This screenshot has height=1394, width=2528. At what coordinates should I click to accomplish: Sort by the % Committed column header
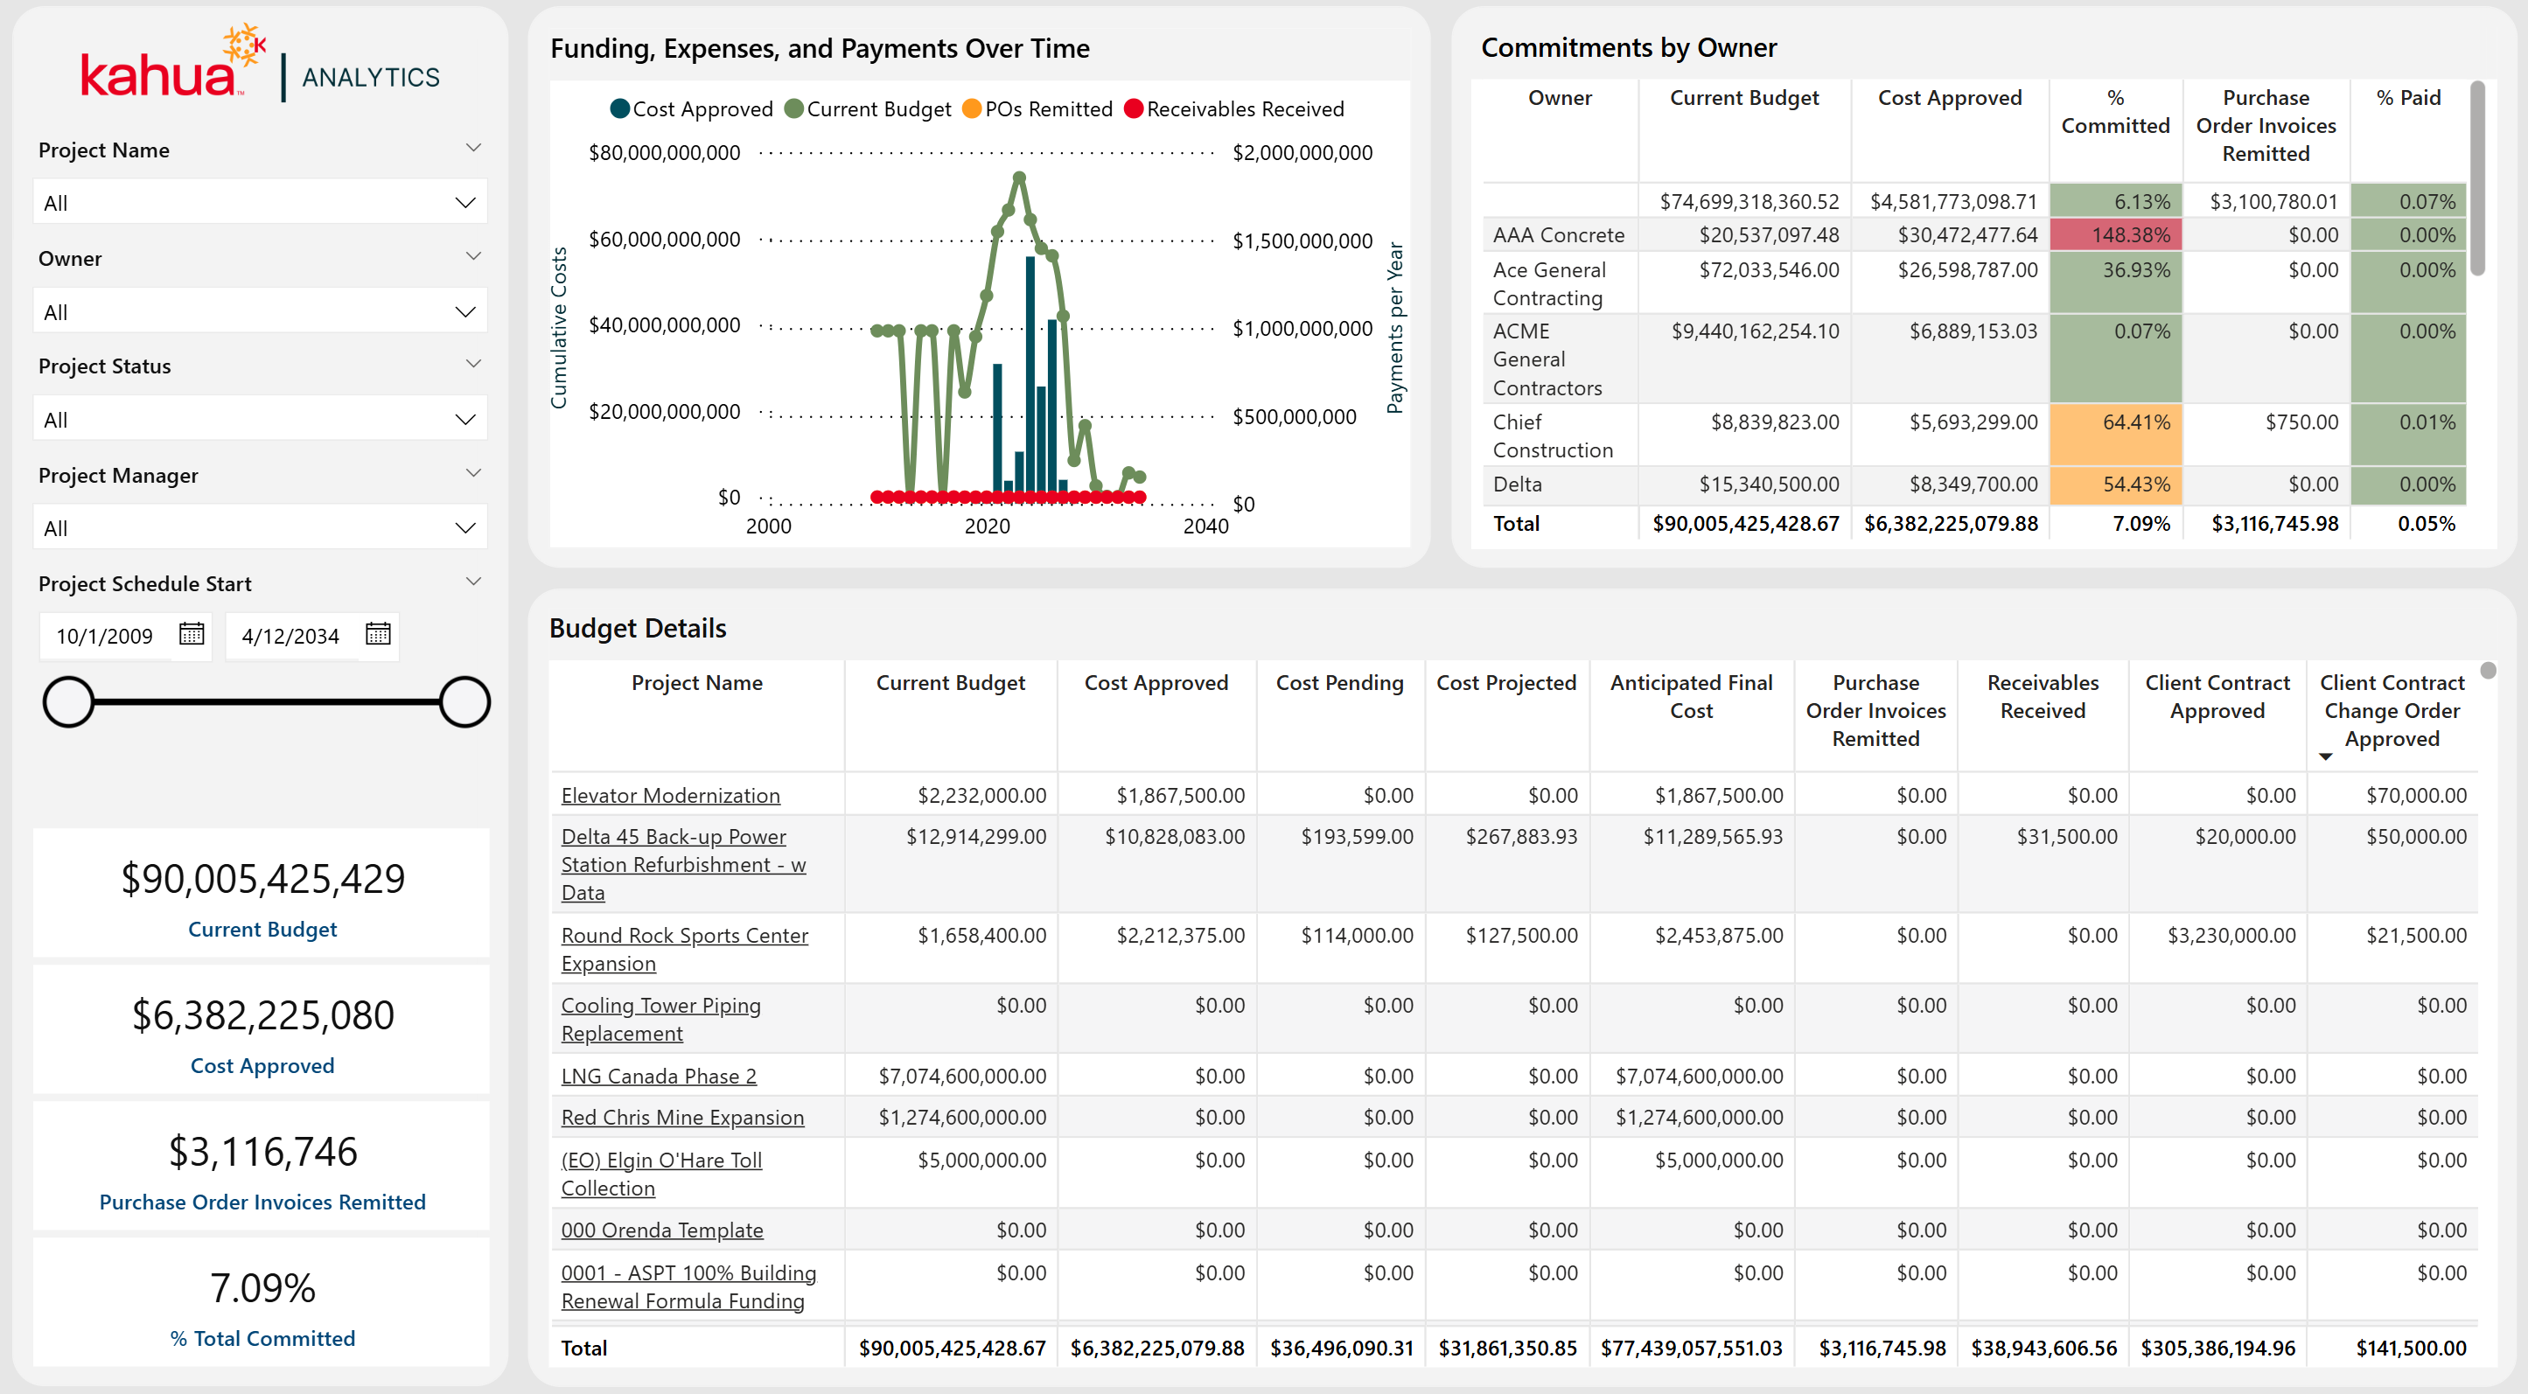[2115, 112]
